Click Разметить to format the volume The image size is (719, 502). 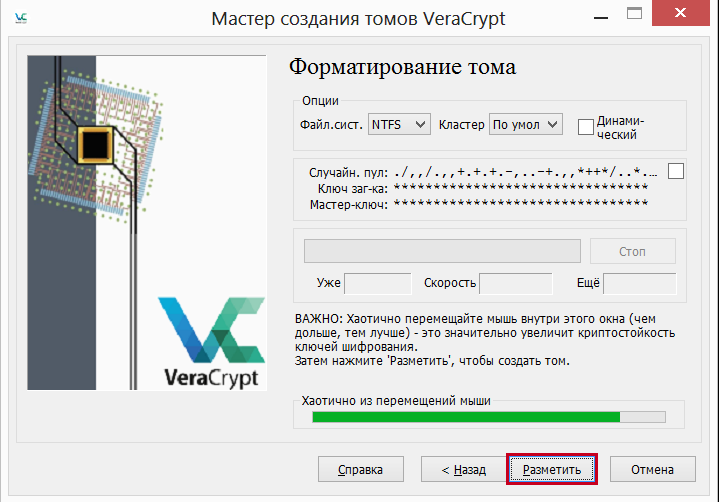coord(552,469)
